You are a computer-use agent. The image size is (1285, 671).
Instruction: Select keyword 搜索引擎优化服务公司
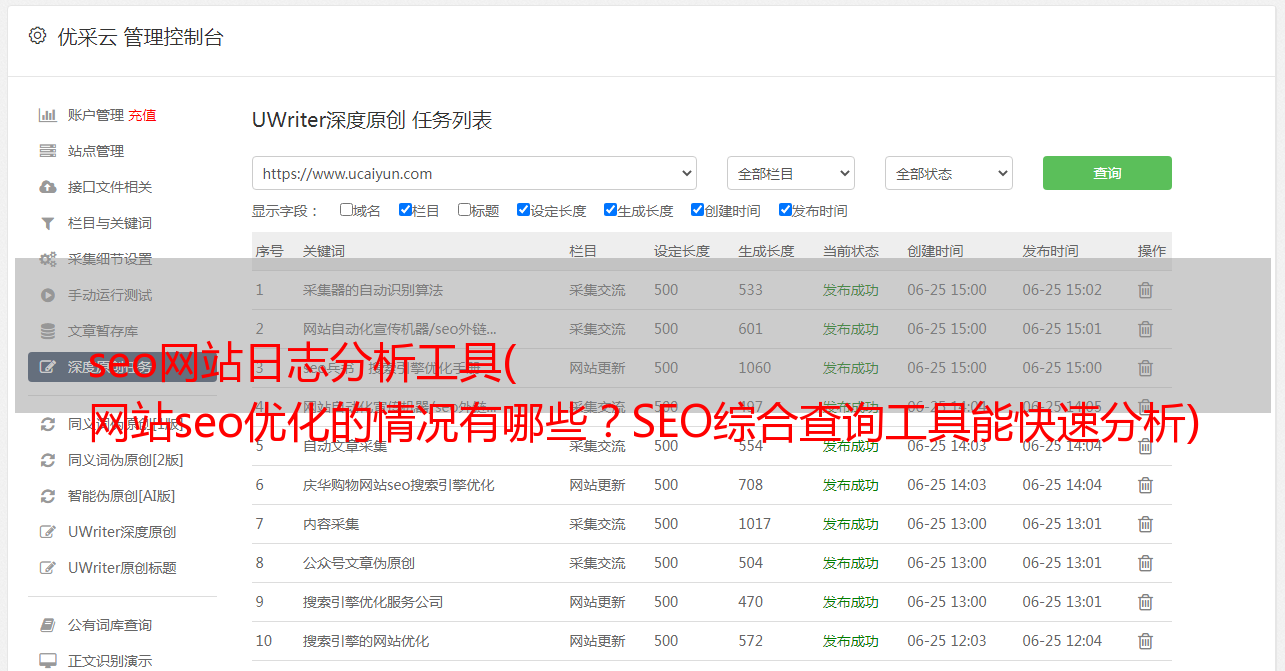[373, 602]
